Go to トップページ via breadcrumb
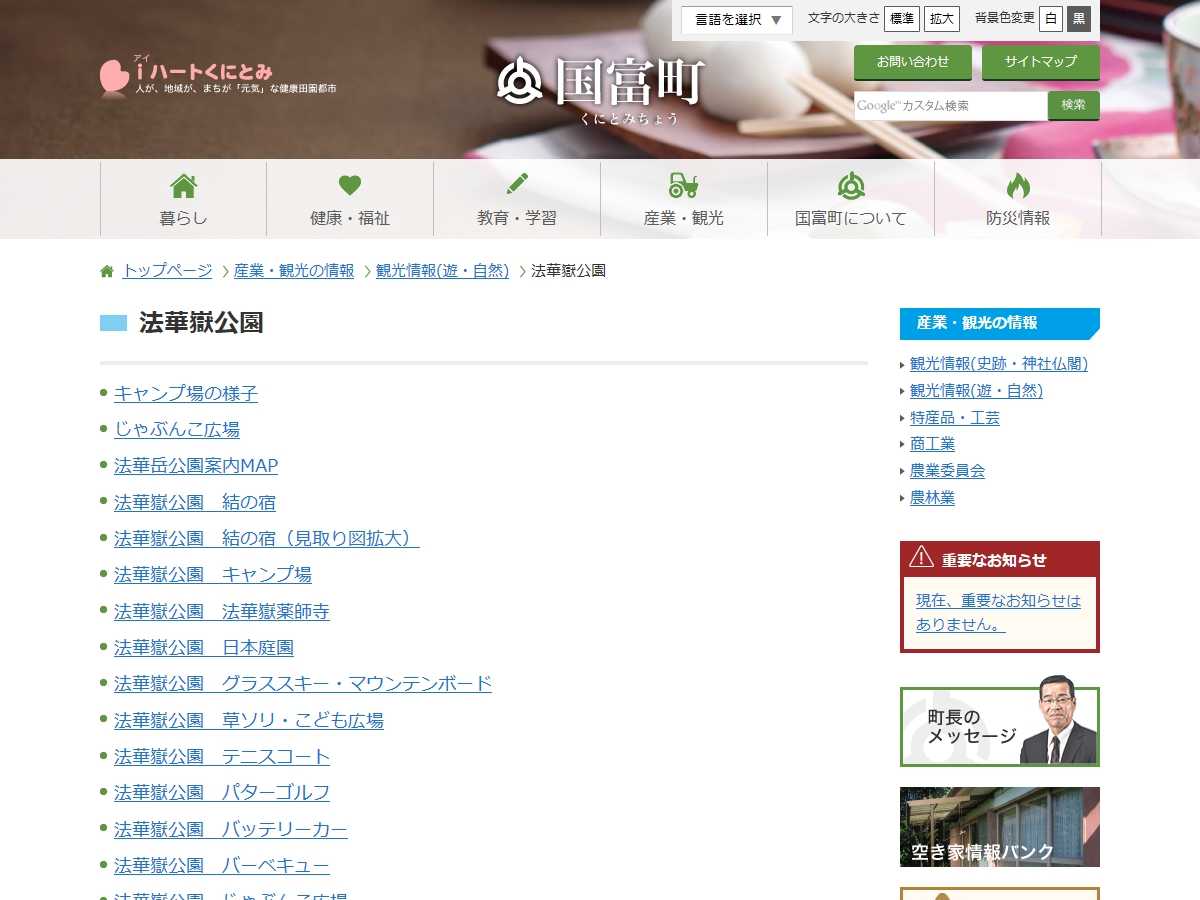The height and width of the screenshot is (900, 1200). tap(167, 271)
